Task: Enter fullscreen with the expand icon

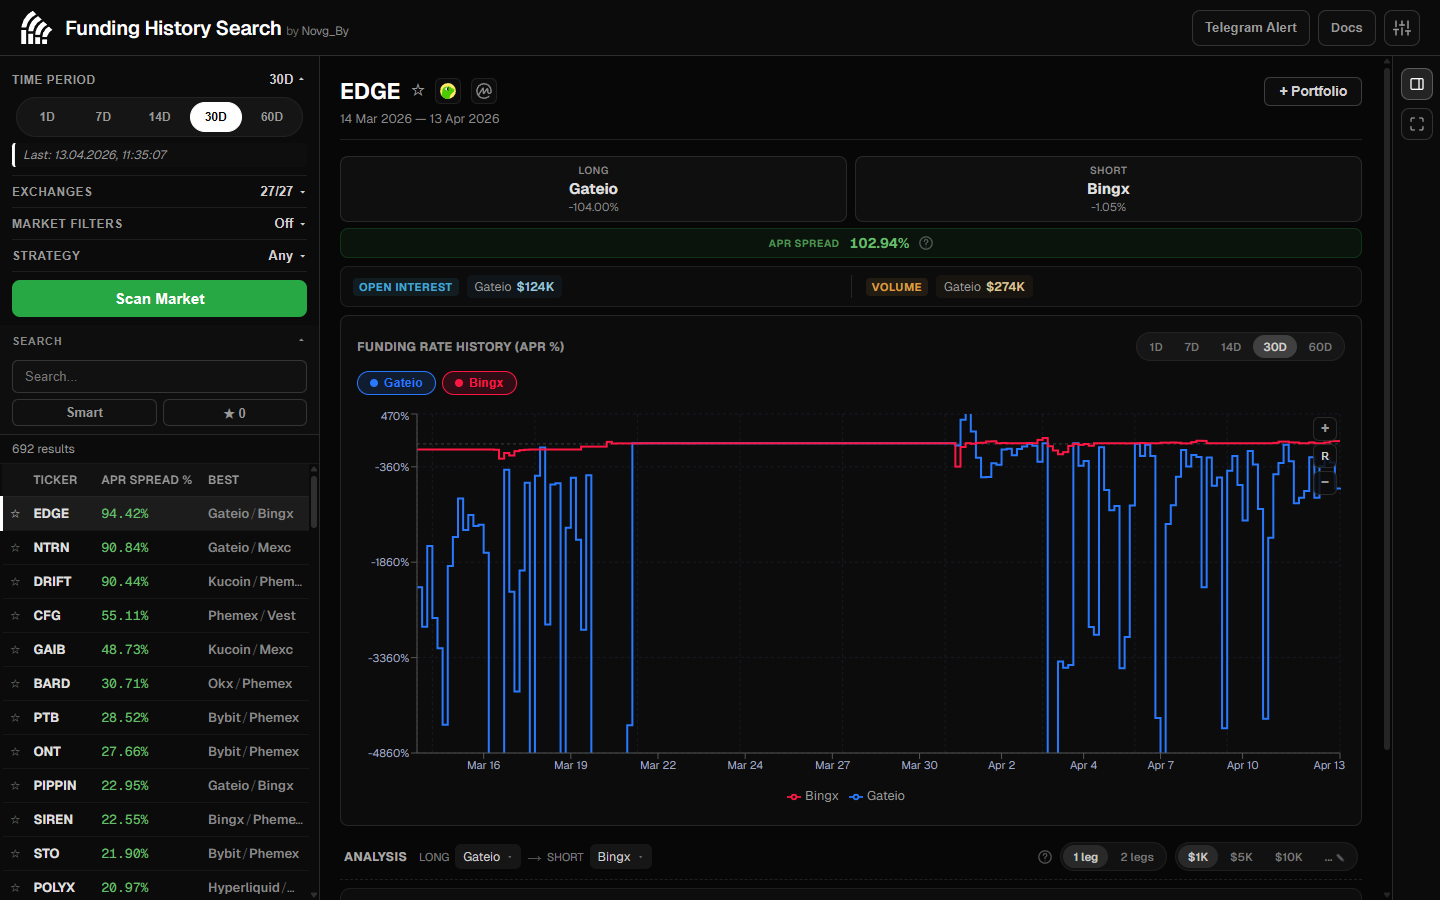Action: (1417, 124)
